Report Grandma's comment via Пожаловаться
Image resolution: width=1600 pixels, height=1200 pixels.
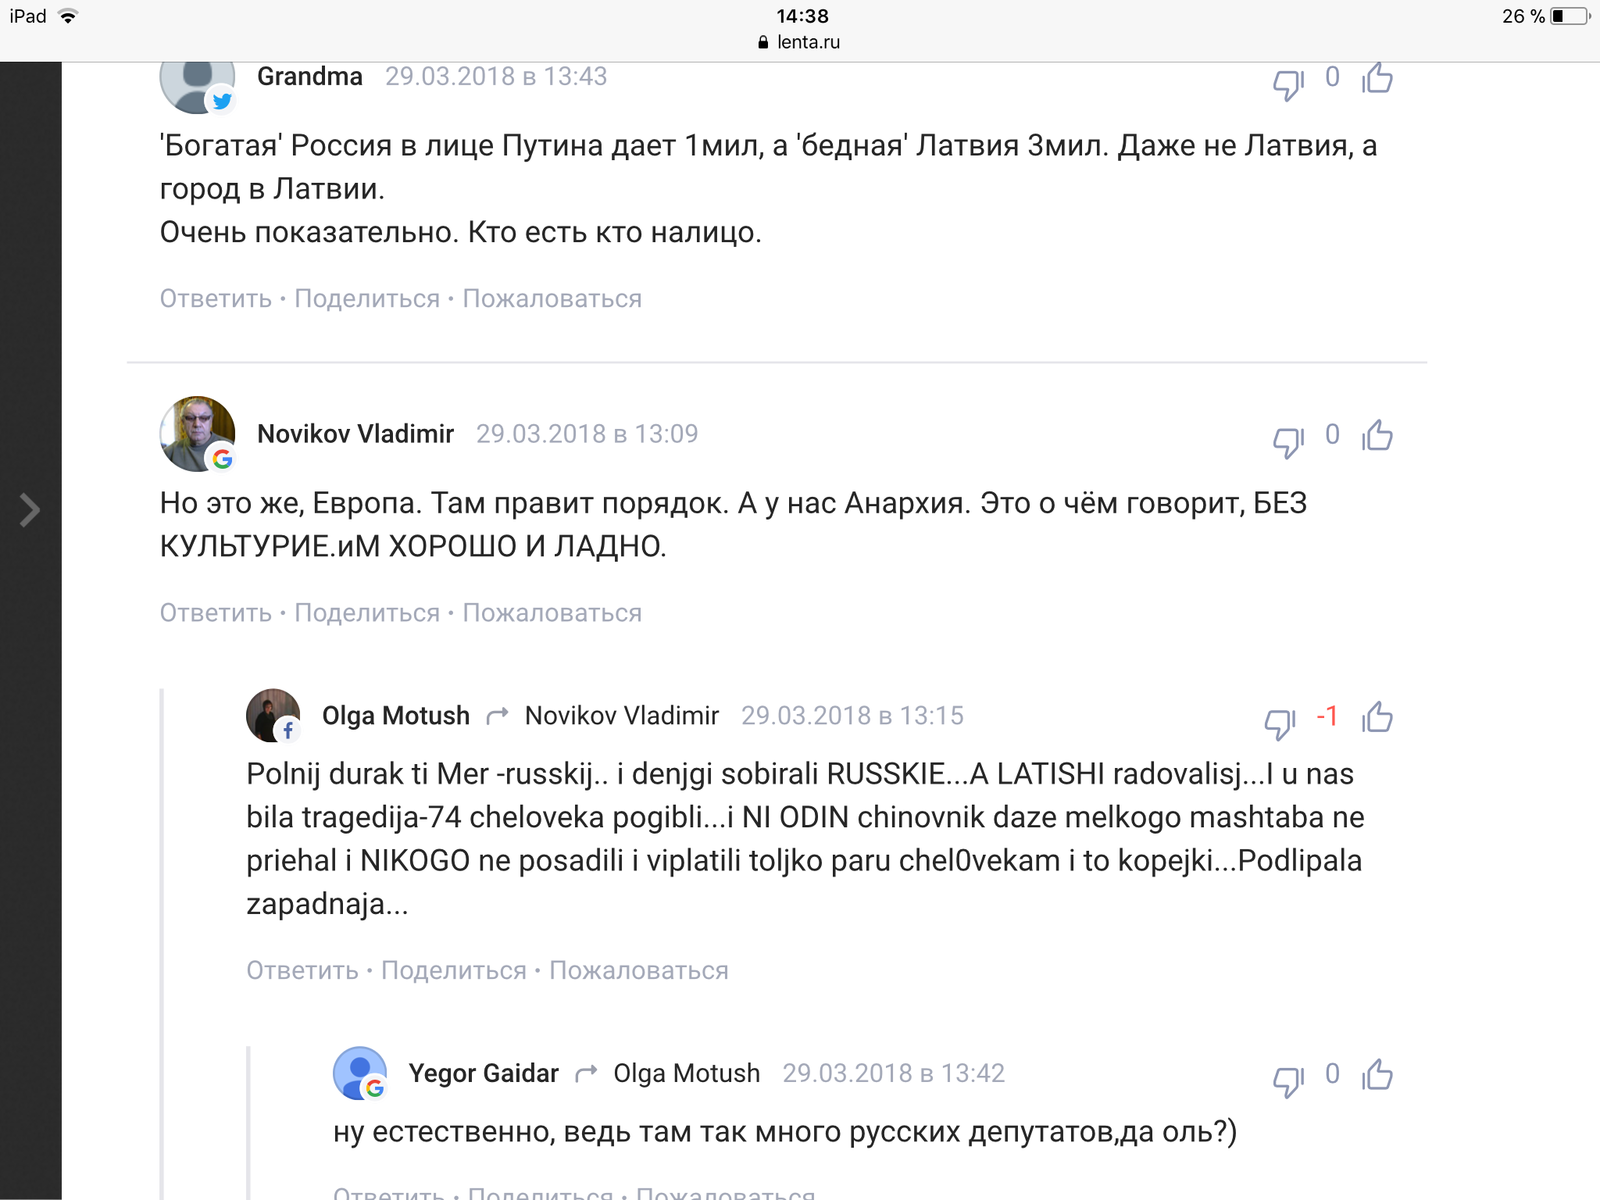pyautogui.click(x=552, y=299)
